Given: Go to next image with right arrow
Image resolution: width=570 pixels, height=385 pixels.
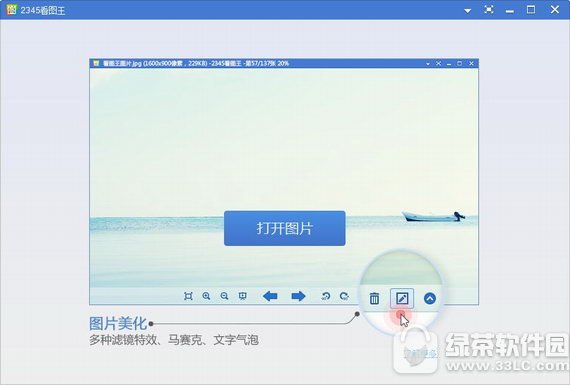Looking at the screenshot, I should [298, 296].
